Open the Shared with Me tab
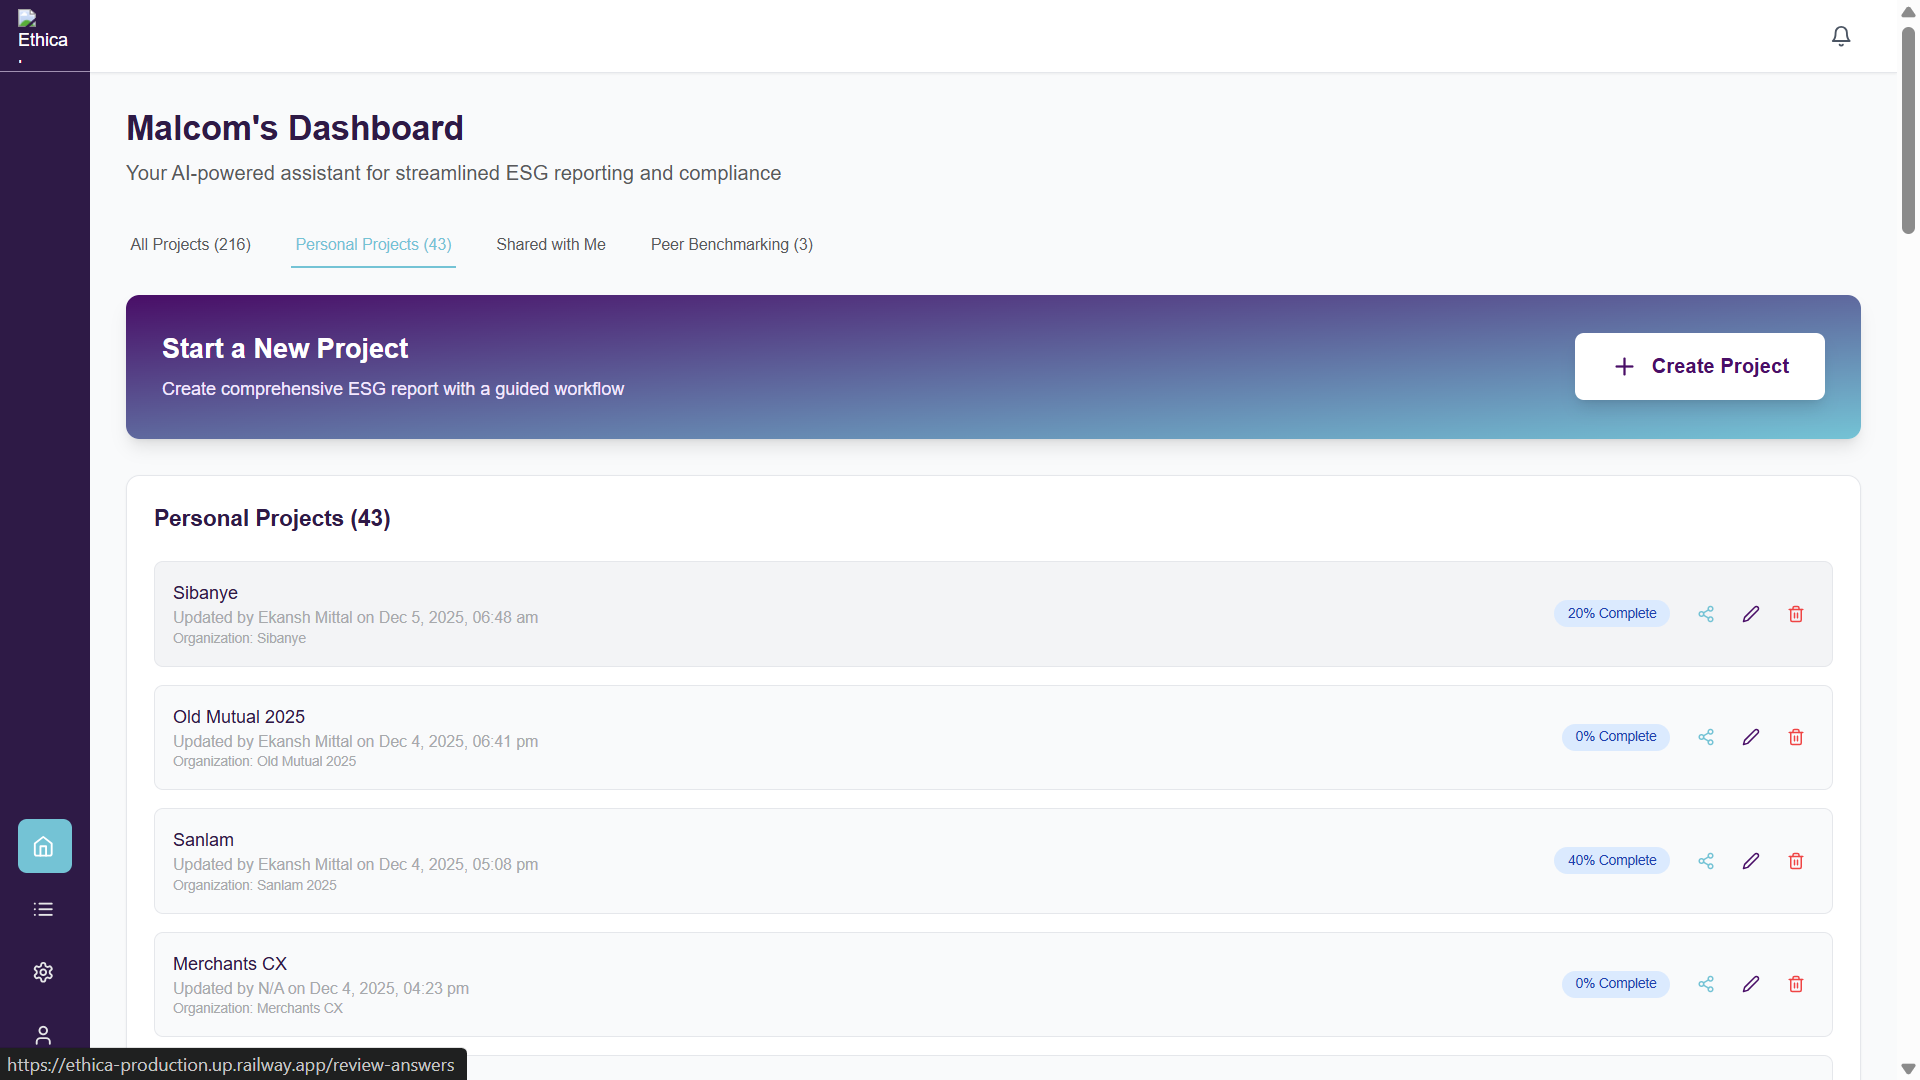Image resolution: width=1920 pixels, height=1080 pixels. 551,245
